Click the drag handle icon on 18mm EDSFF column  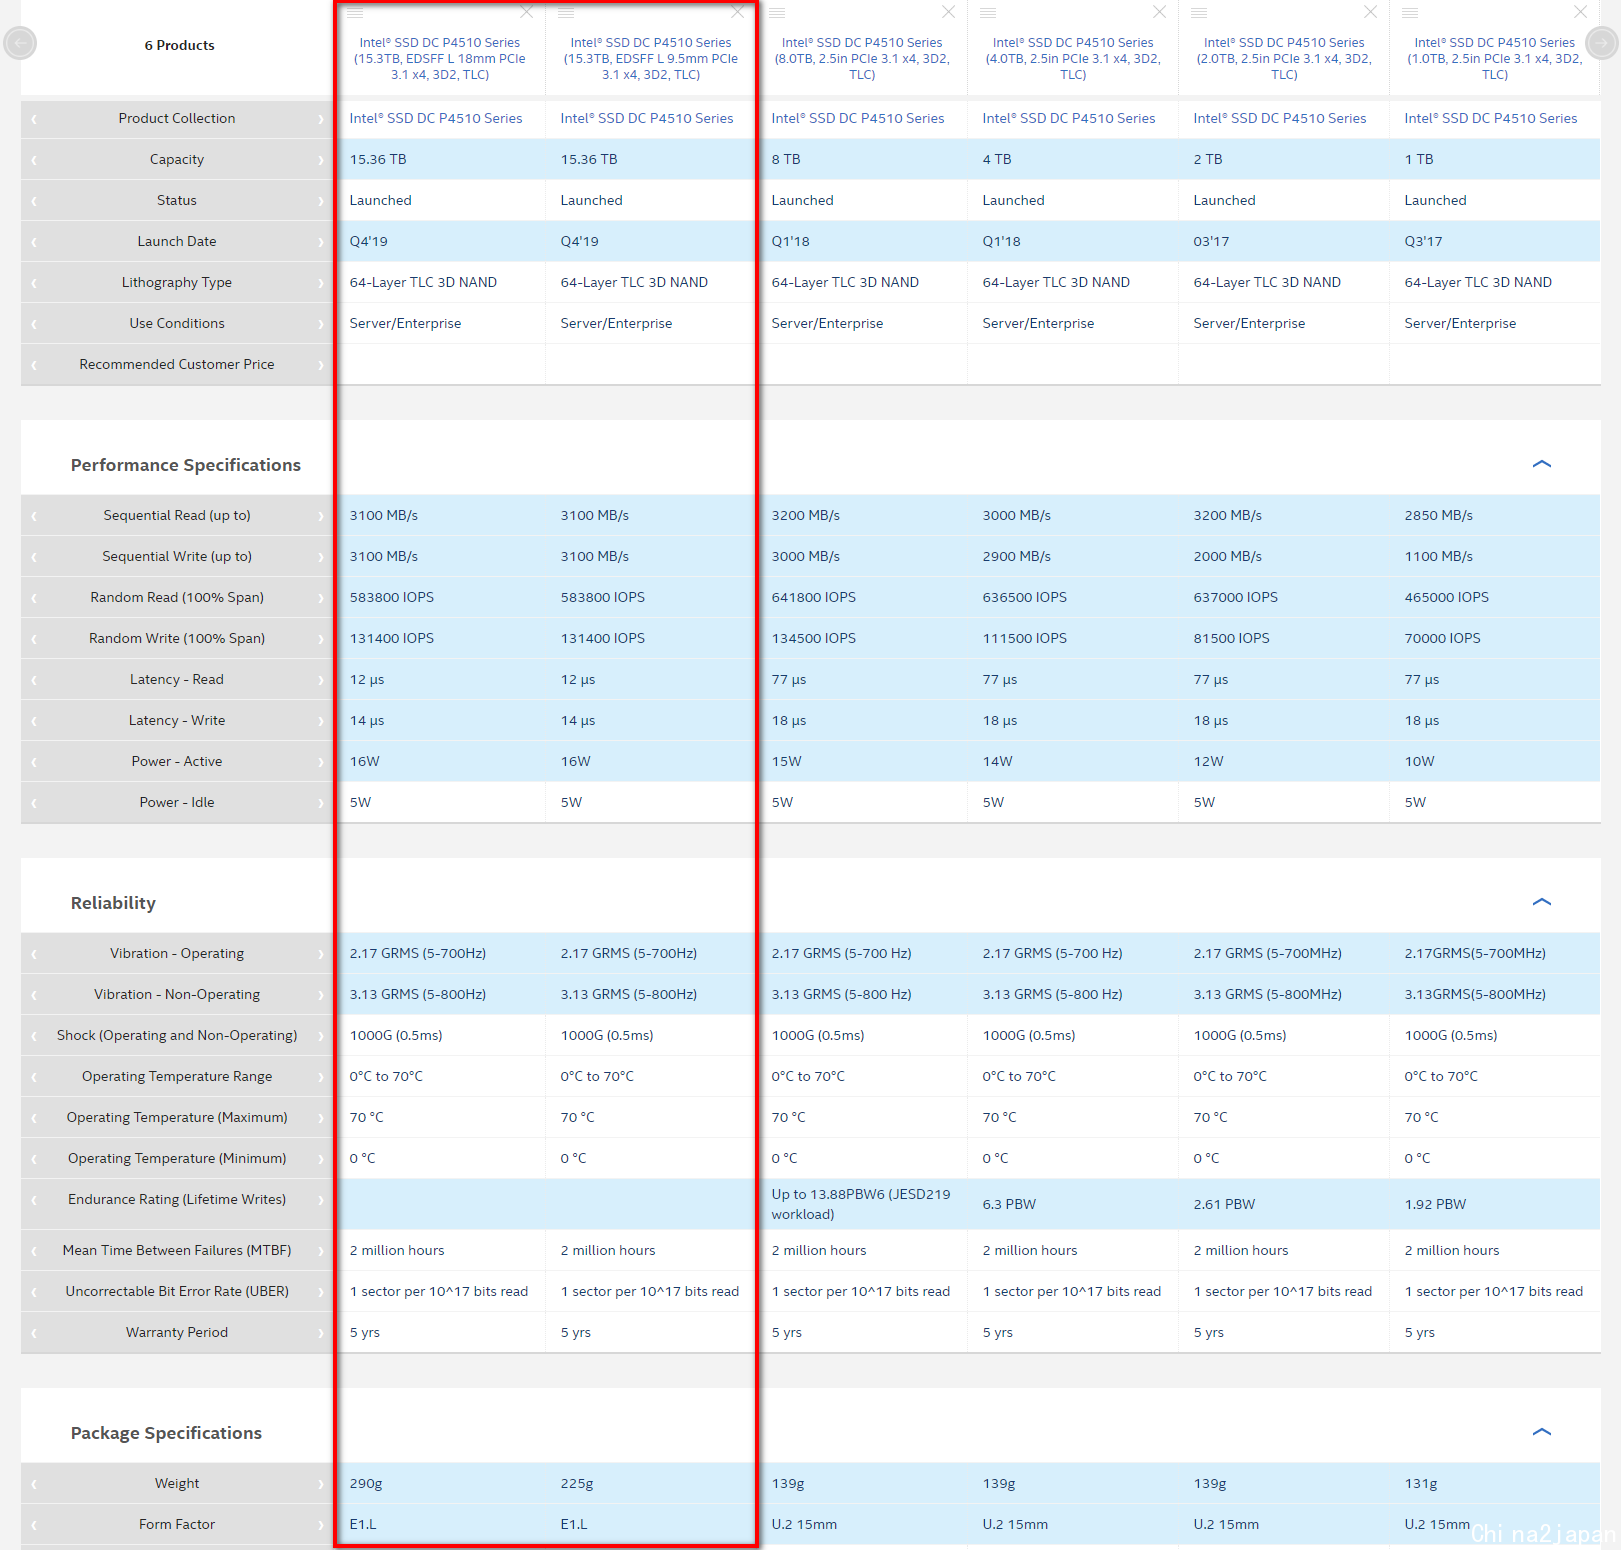pos(355,13)
